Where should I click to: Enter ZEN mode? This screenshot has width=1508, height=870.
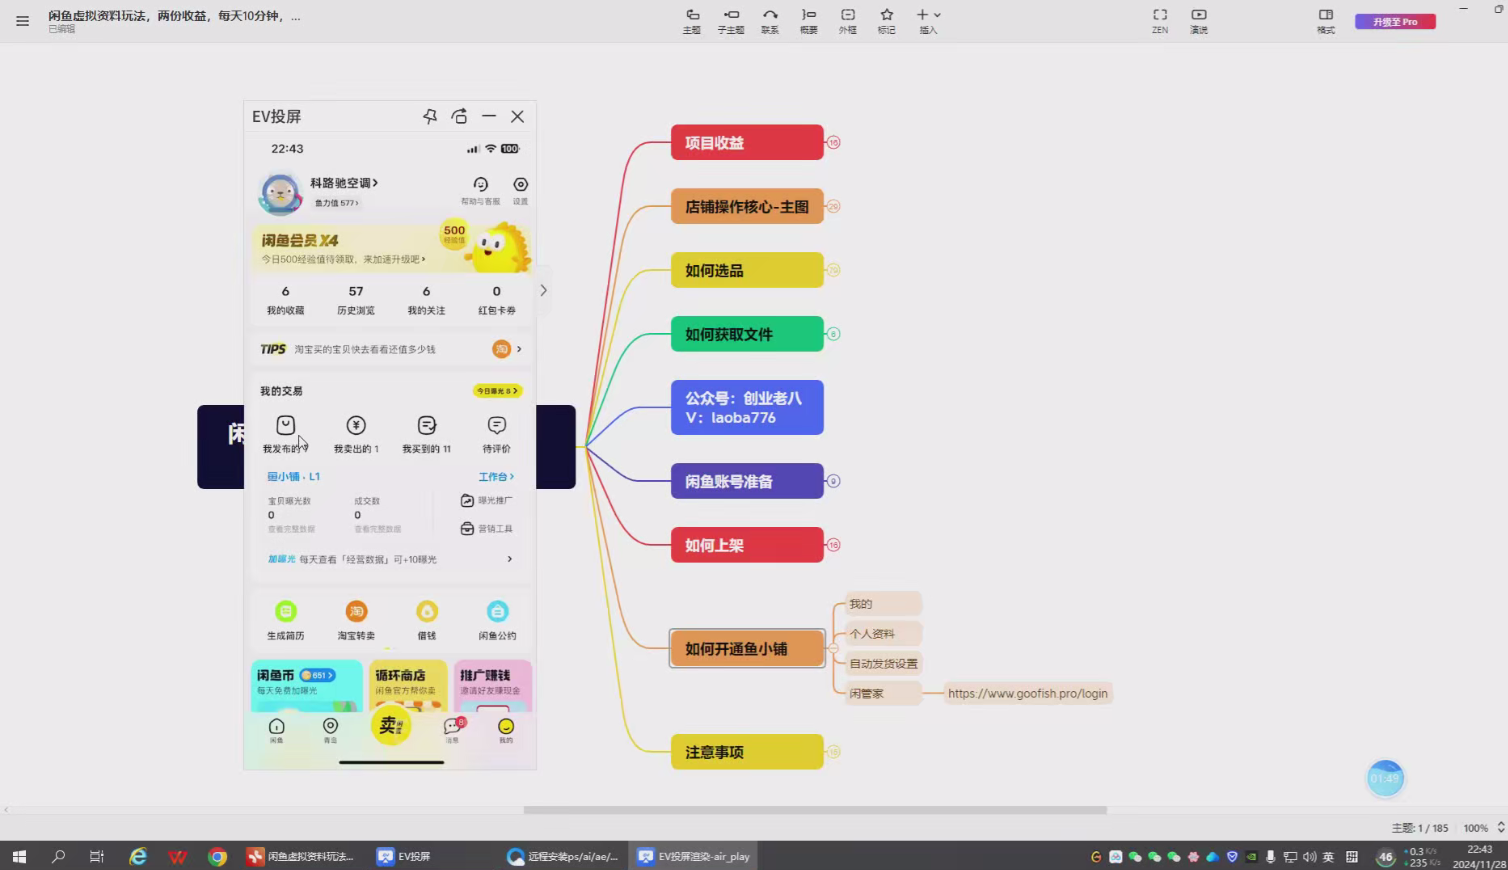[x=1160, y=21]
